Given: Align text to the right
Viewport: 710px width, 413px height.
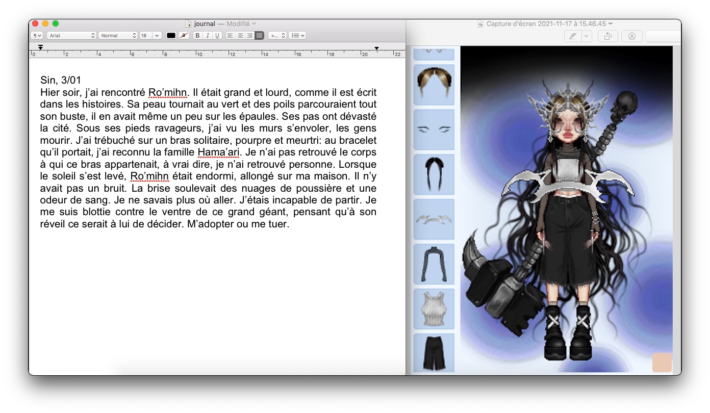Looking at the screenshot, I should (249, 35).
